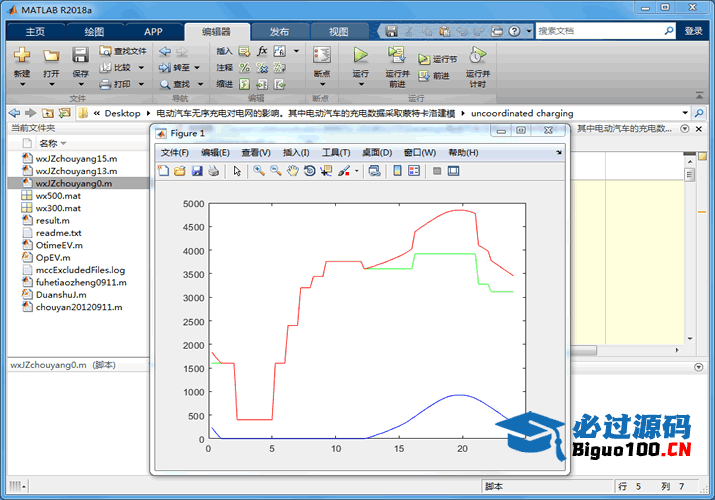Click the 名称 column header
This screenshot has height=500, width=715.
click(x=48, y=144)
